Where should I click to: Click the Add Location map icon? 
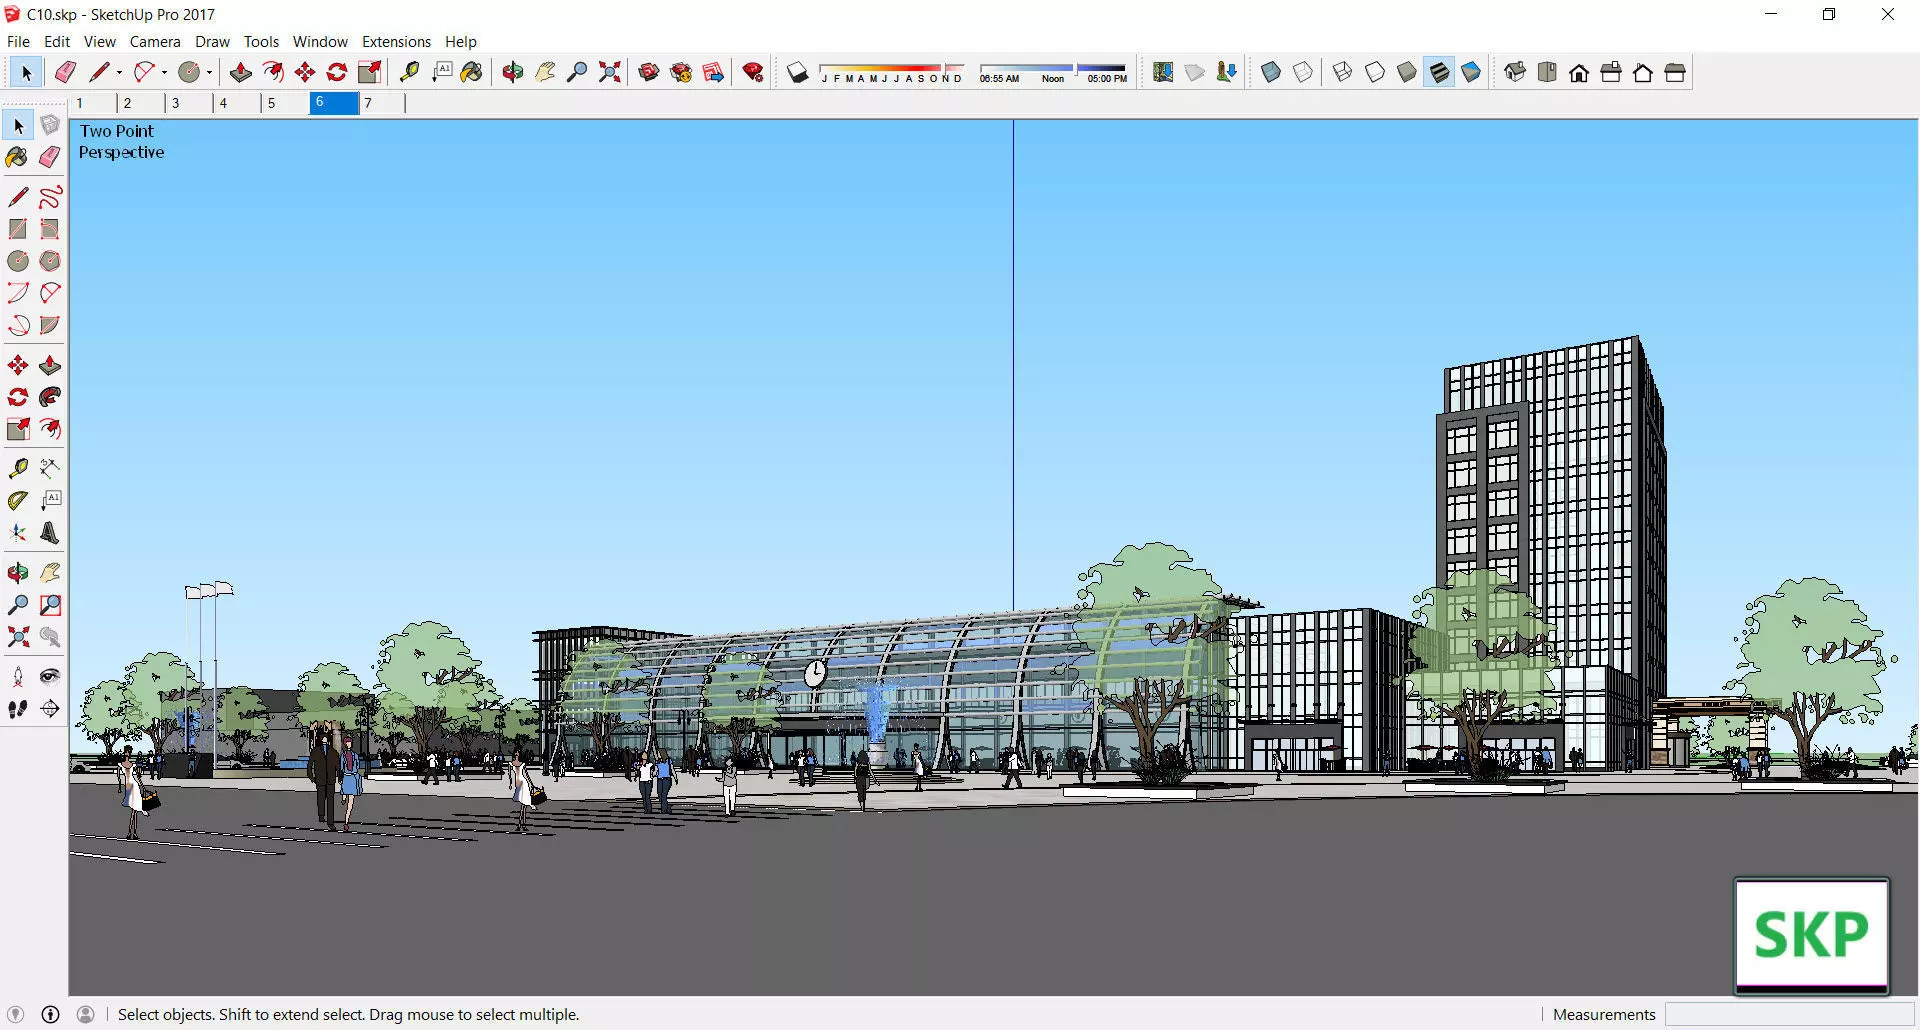pyautogui.click(x=1163, y=72)
